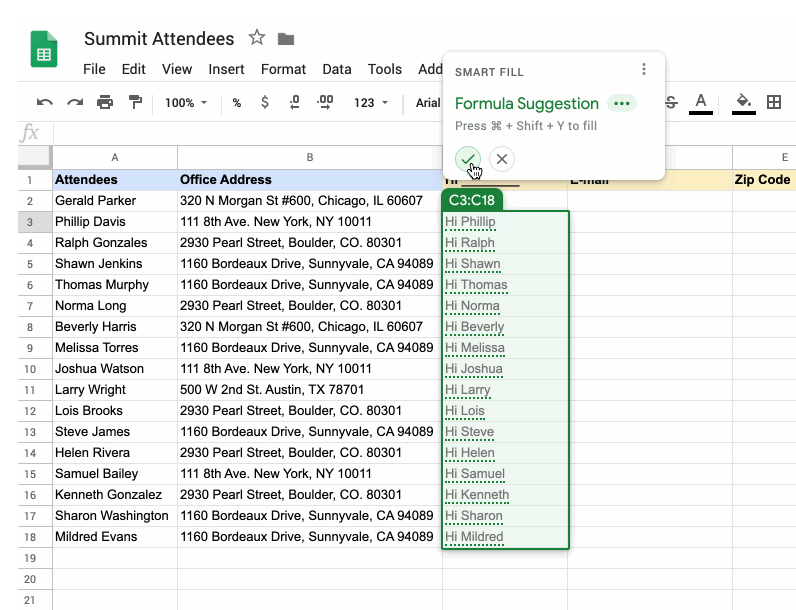Format as percent
This screenshot has height=610, width=796.
[237, 103]
